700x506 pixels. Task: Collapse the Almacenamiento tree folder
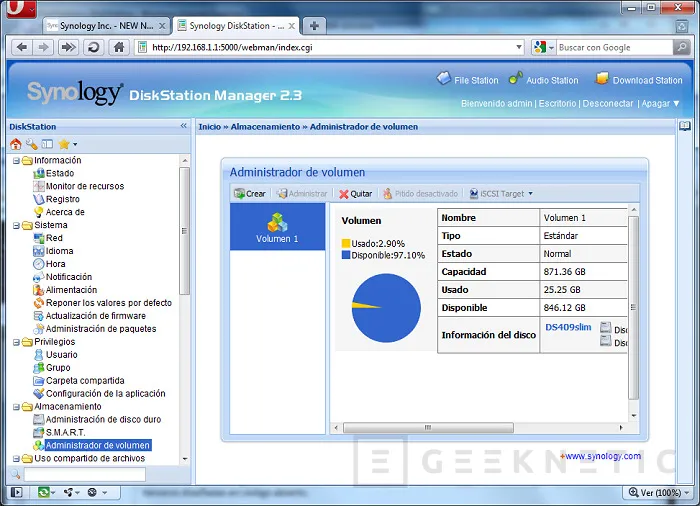(16, 406)
